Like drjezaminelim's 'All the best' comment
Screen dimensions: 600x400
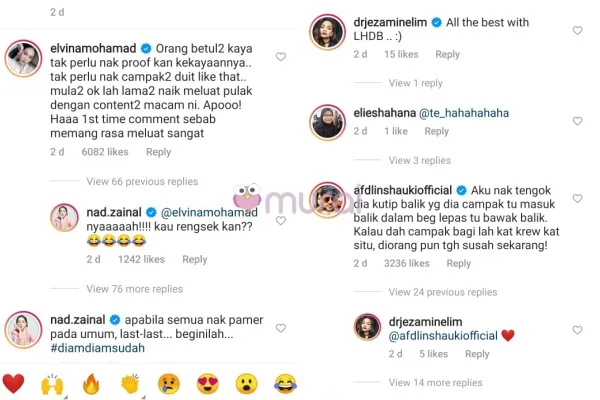[577, 30]
